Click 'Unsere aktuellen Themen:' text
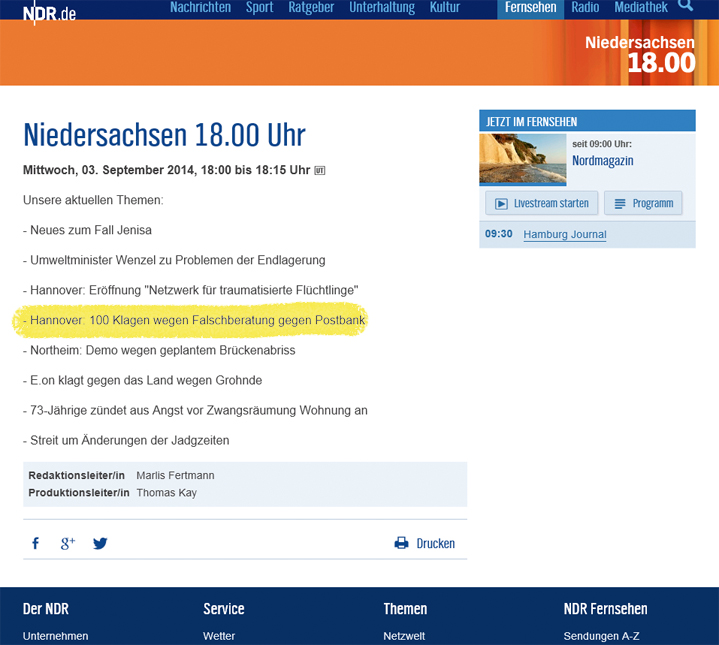Screen dimensions: 719x645 [x=93, y=200]
